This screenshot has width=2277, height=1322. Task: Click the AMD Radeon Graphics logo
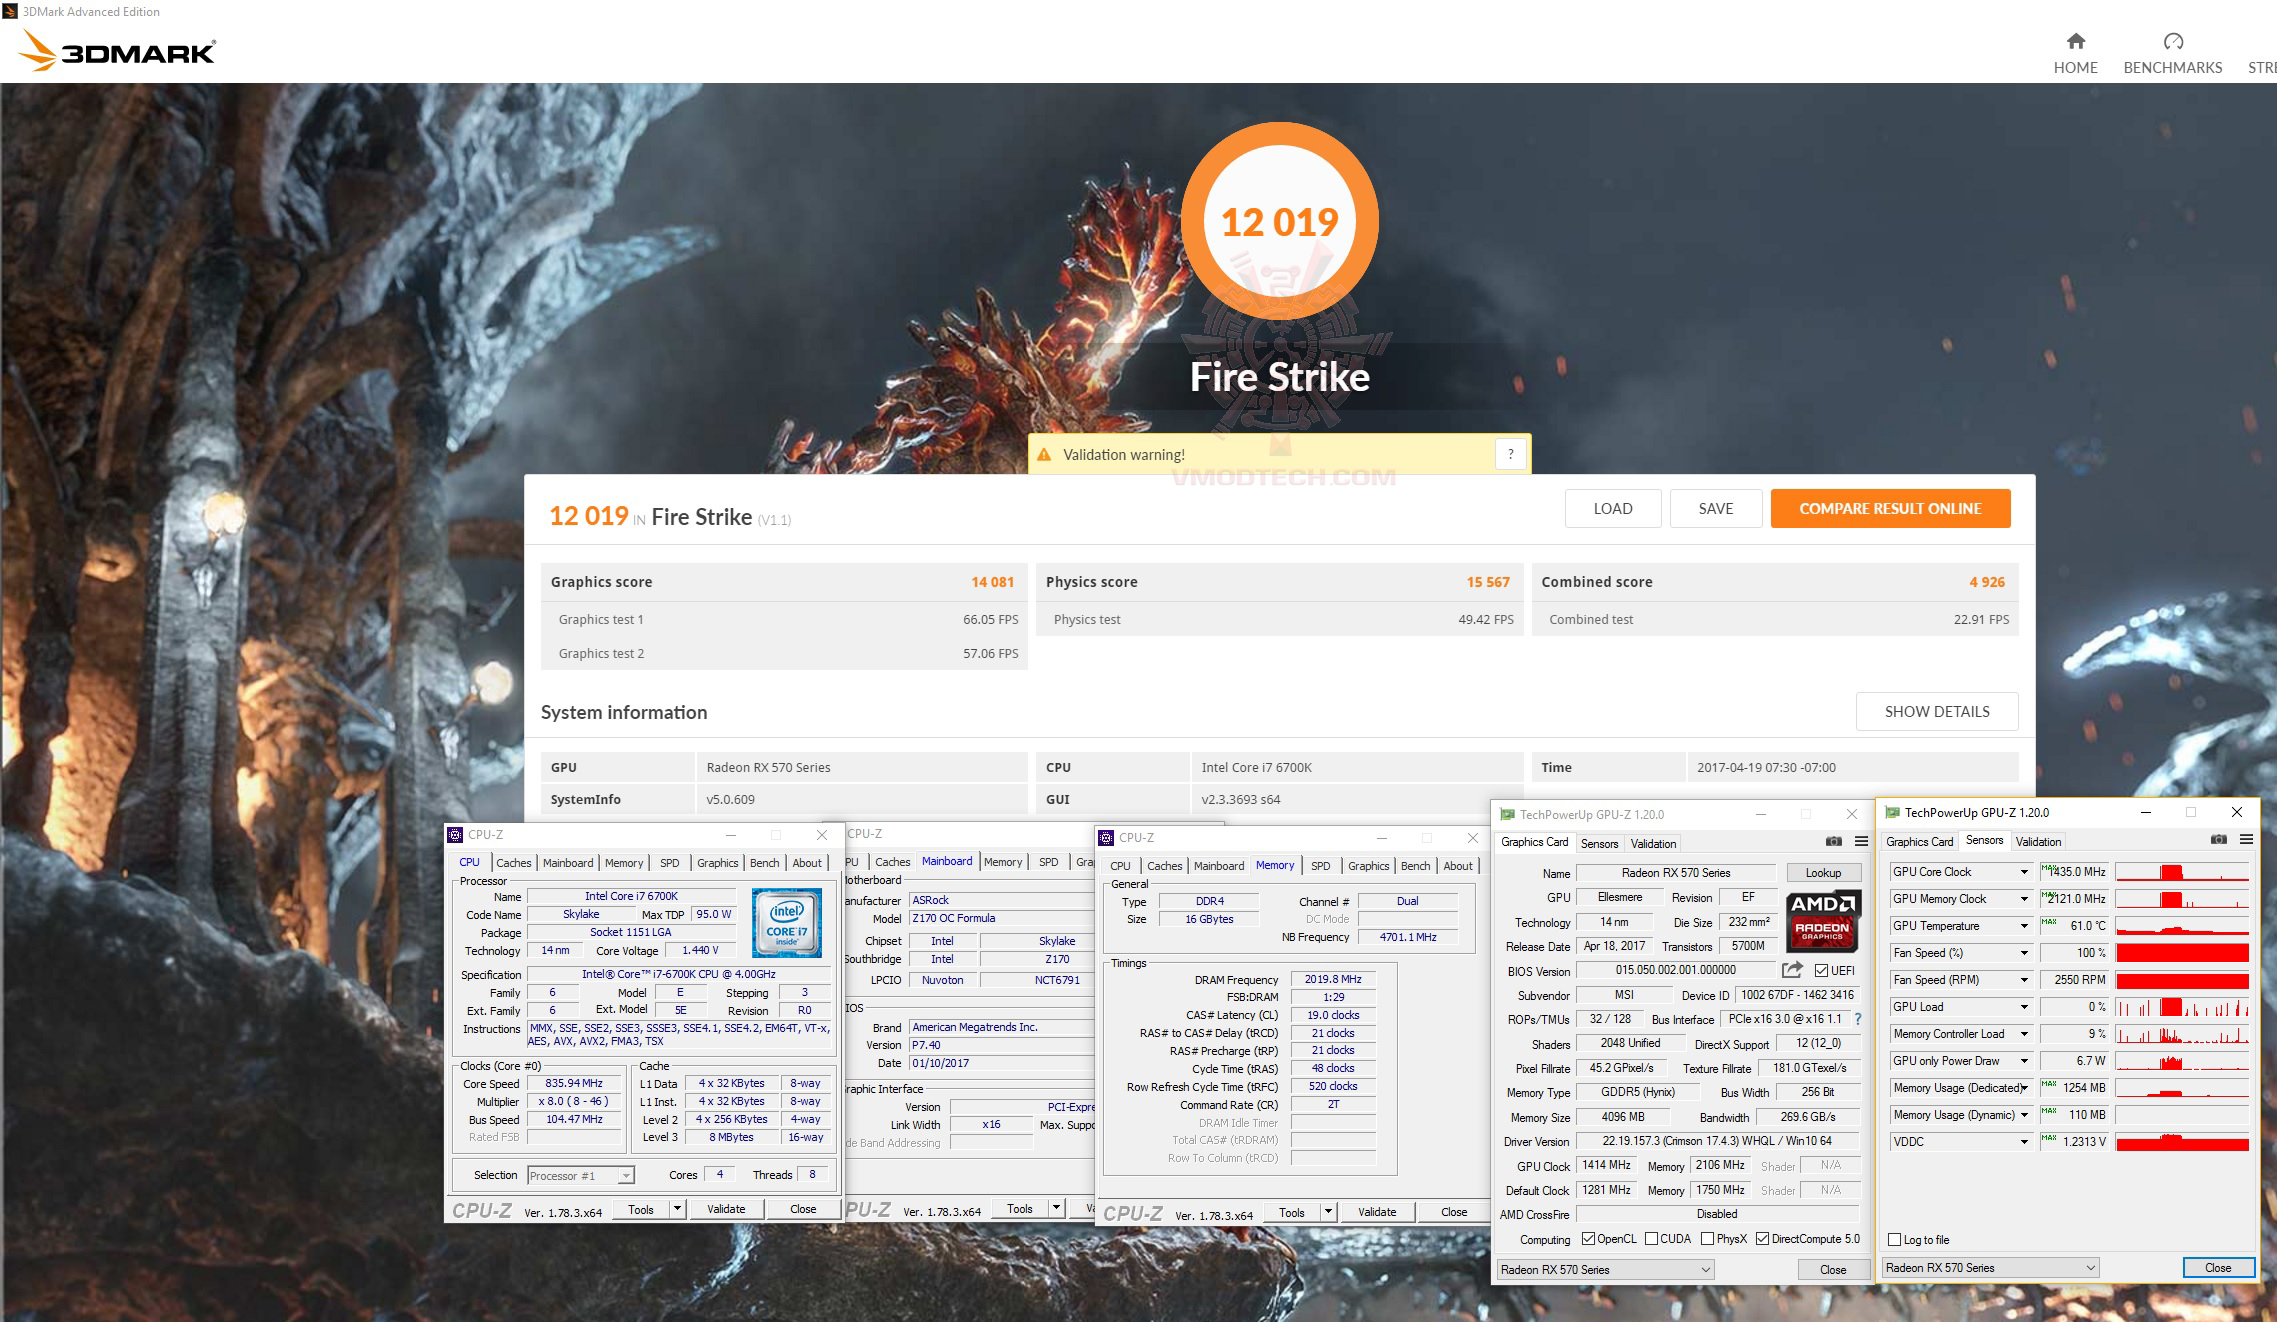click(x=1823, y=917)
